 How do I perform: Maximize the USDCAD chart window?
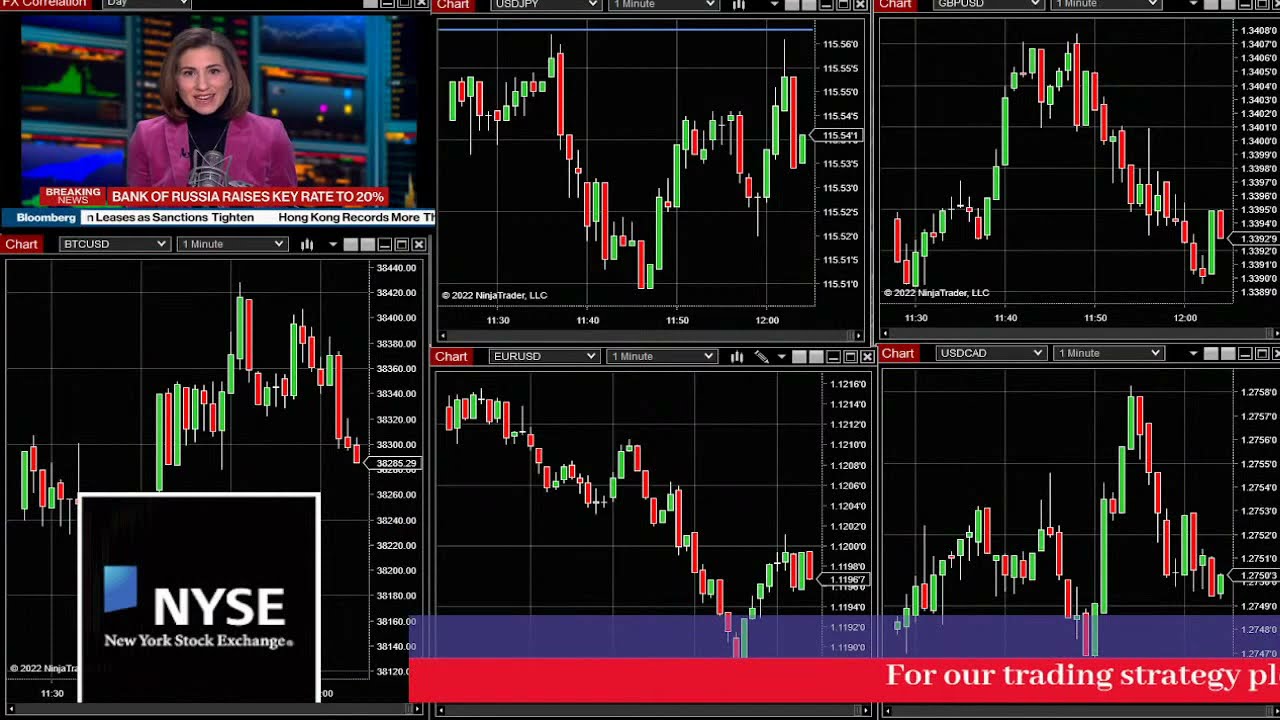(1262, 353)
